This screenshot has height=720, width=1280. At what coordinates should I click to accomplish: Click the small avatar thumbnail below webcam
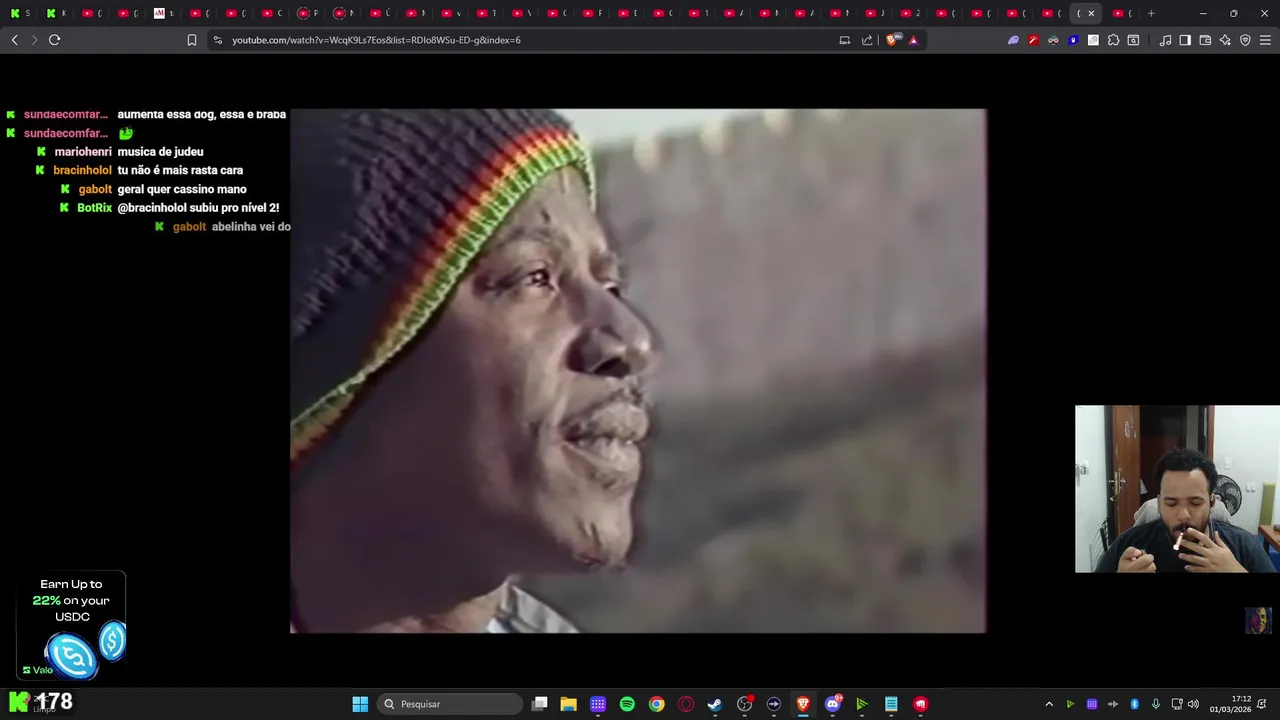[1258, 620]
